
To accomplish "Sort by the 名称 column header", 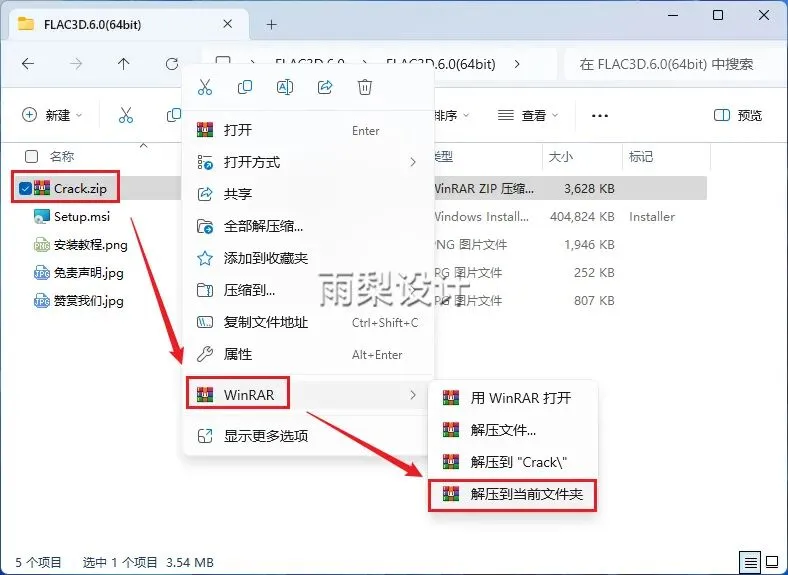I will (62, 156).
